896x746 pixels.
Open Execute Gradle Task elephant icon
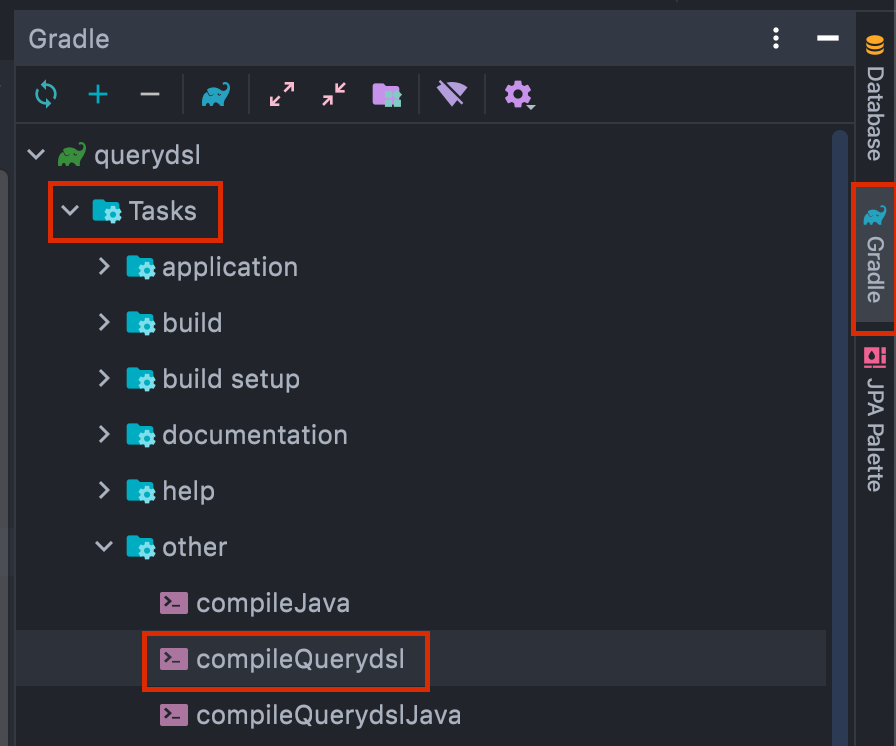coord(215,95)
